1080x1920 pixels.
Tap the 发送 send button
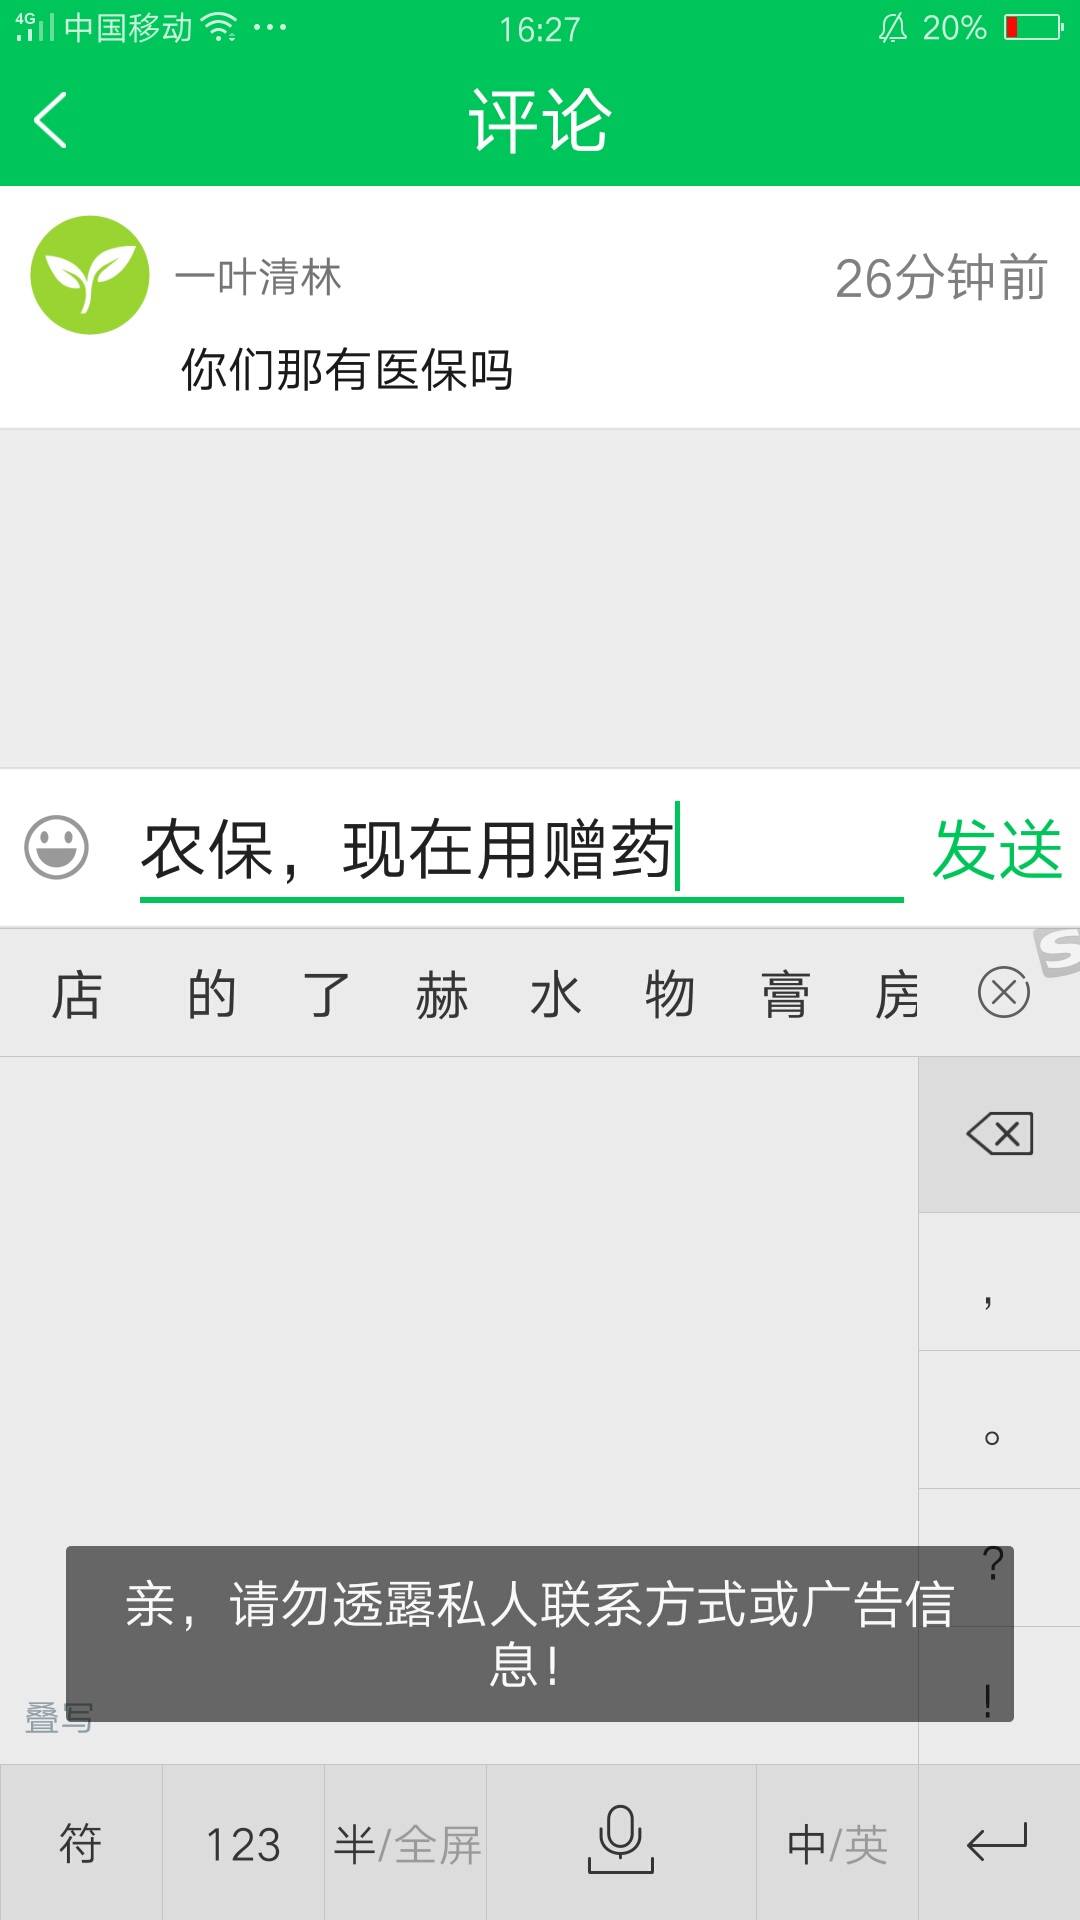(x=997, y=850)
